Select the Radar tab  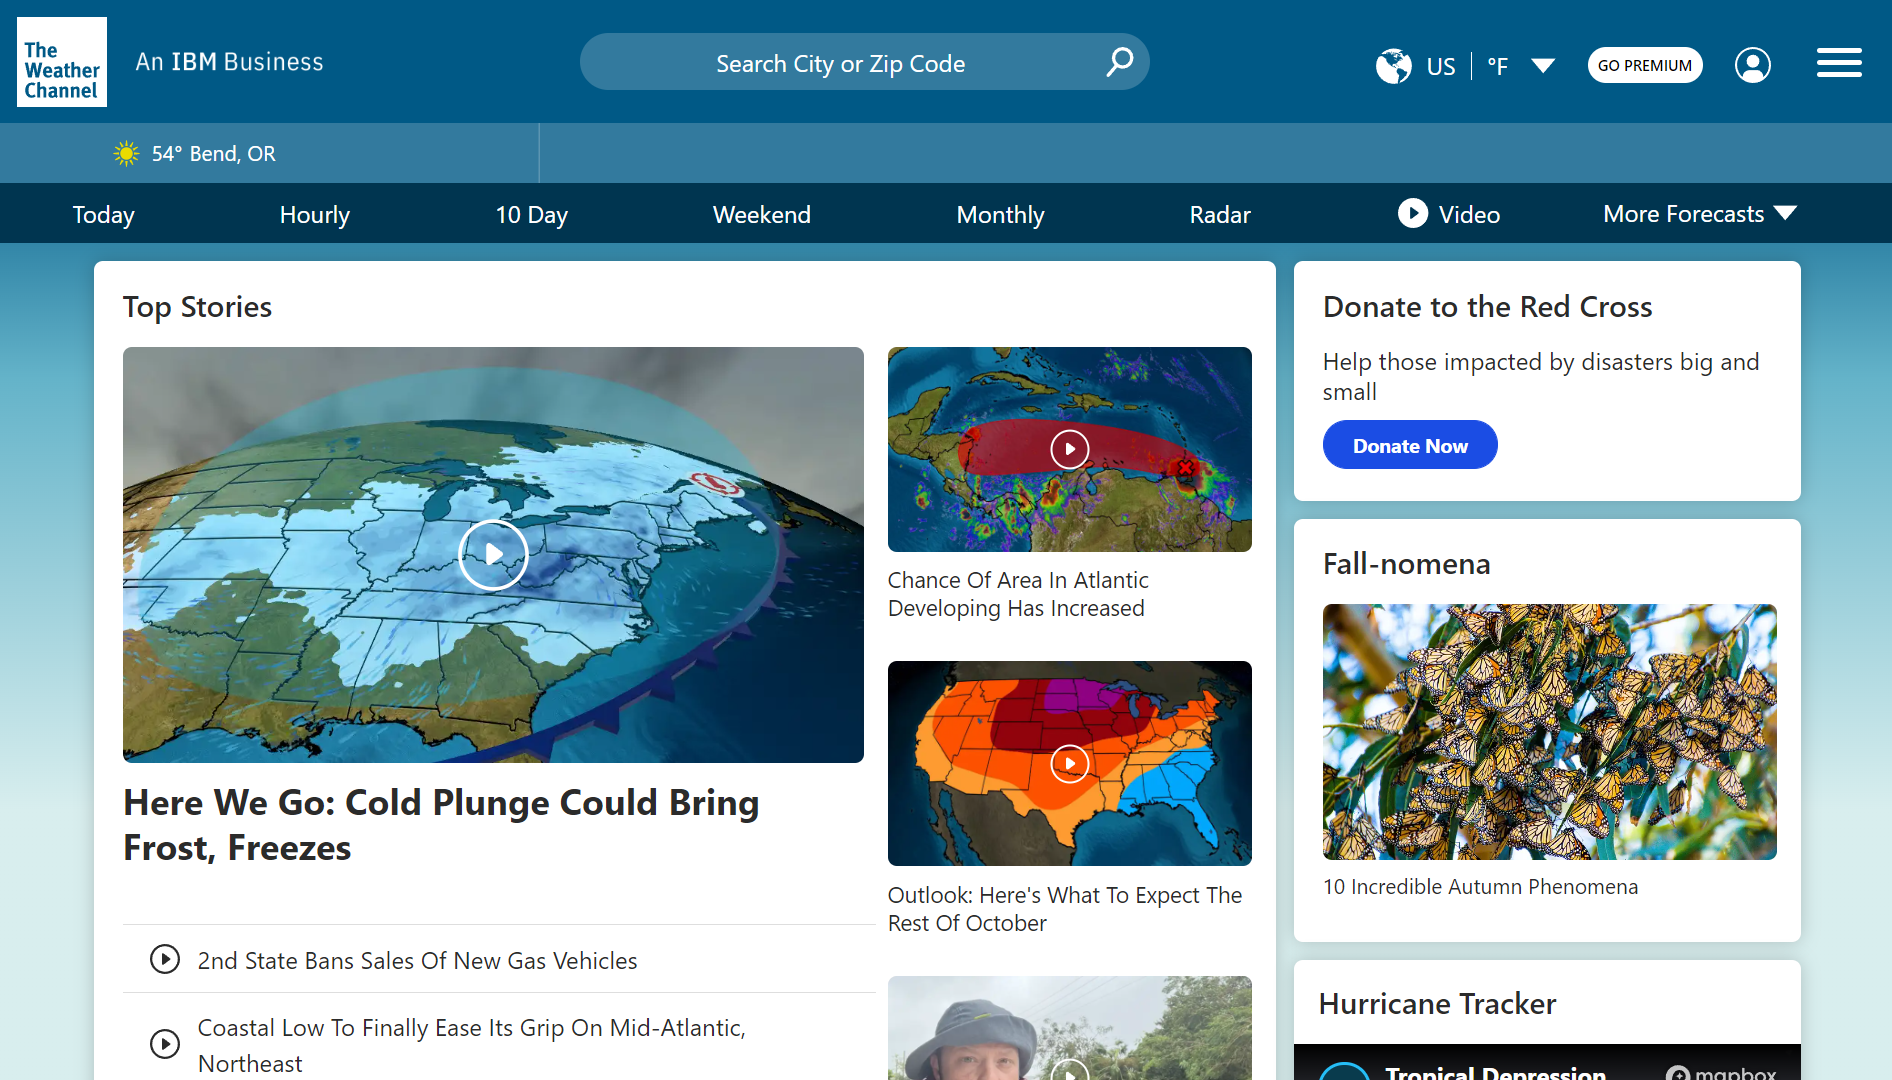1219,215
